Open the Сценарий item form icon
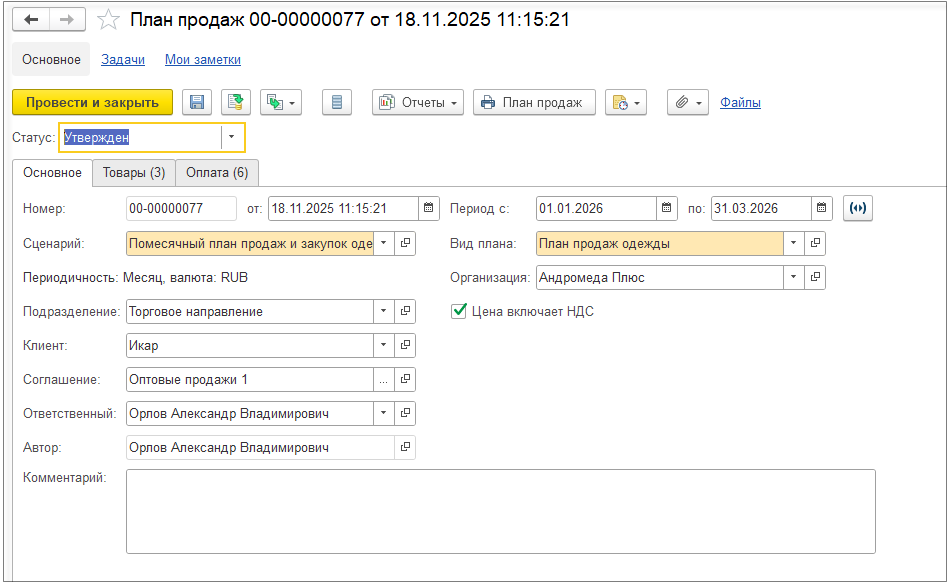The width and height of the screenshot is (947, 582). tap(405, 243)
